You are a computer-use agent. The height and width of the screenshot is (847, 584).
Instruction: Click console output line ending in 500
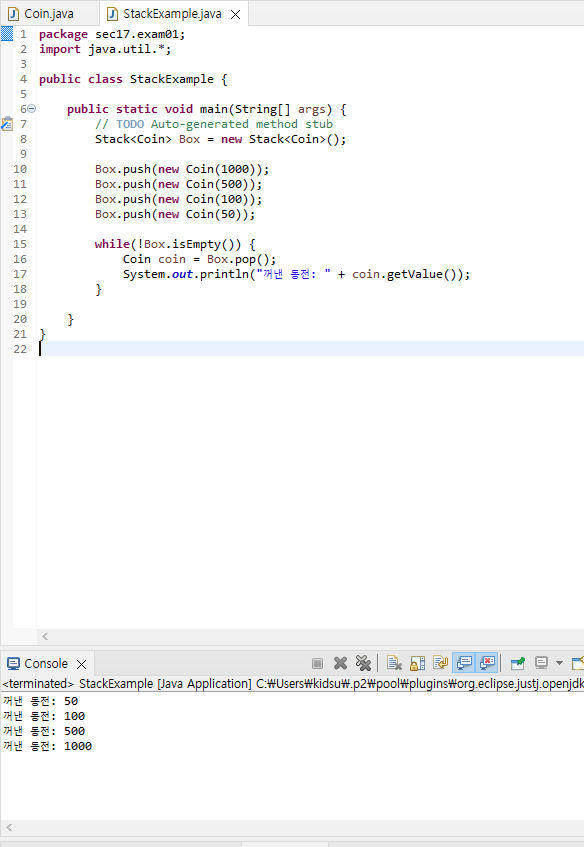coord(44,731)
